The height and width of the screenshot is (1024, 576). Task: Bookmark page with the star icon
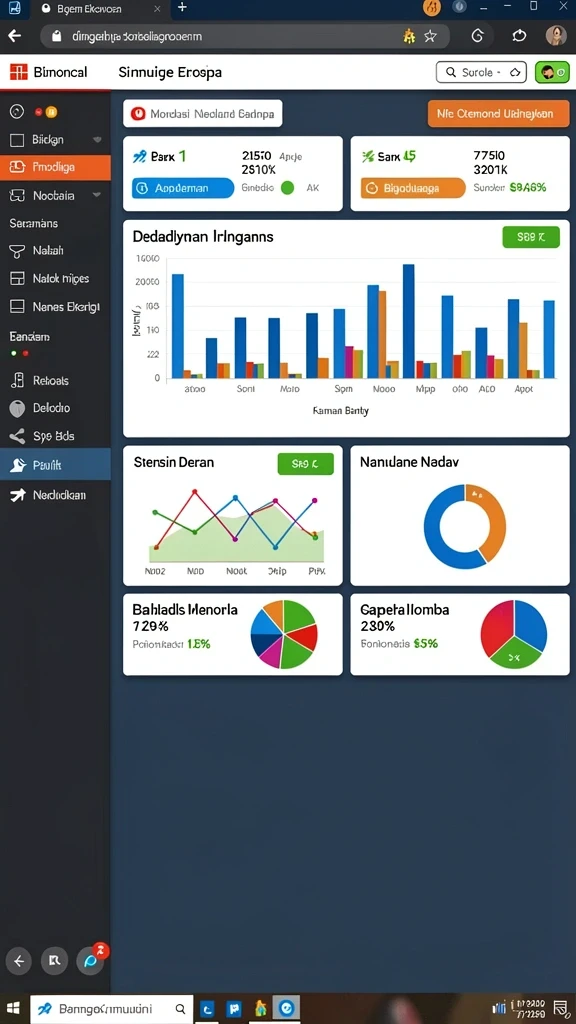[430, 37]
